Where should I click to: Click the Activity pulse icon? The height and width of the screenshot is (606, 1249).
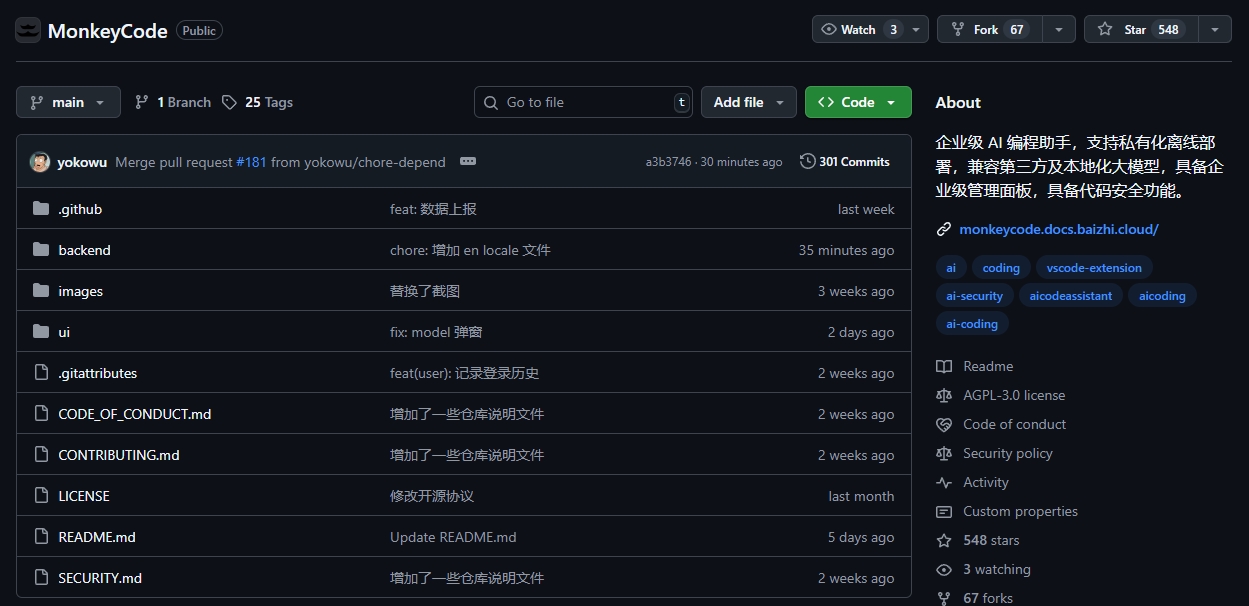pos(944,483)
